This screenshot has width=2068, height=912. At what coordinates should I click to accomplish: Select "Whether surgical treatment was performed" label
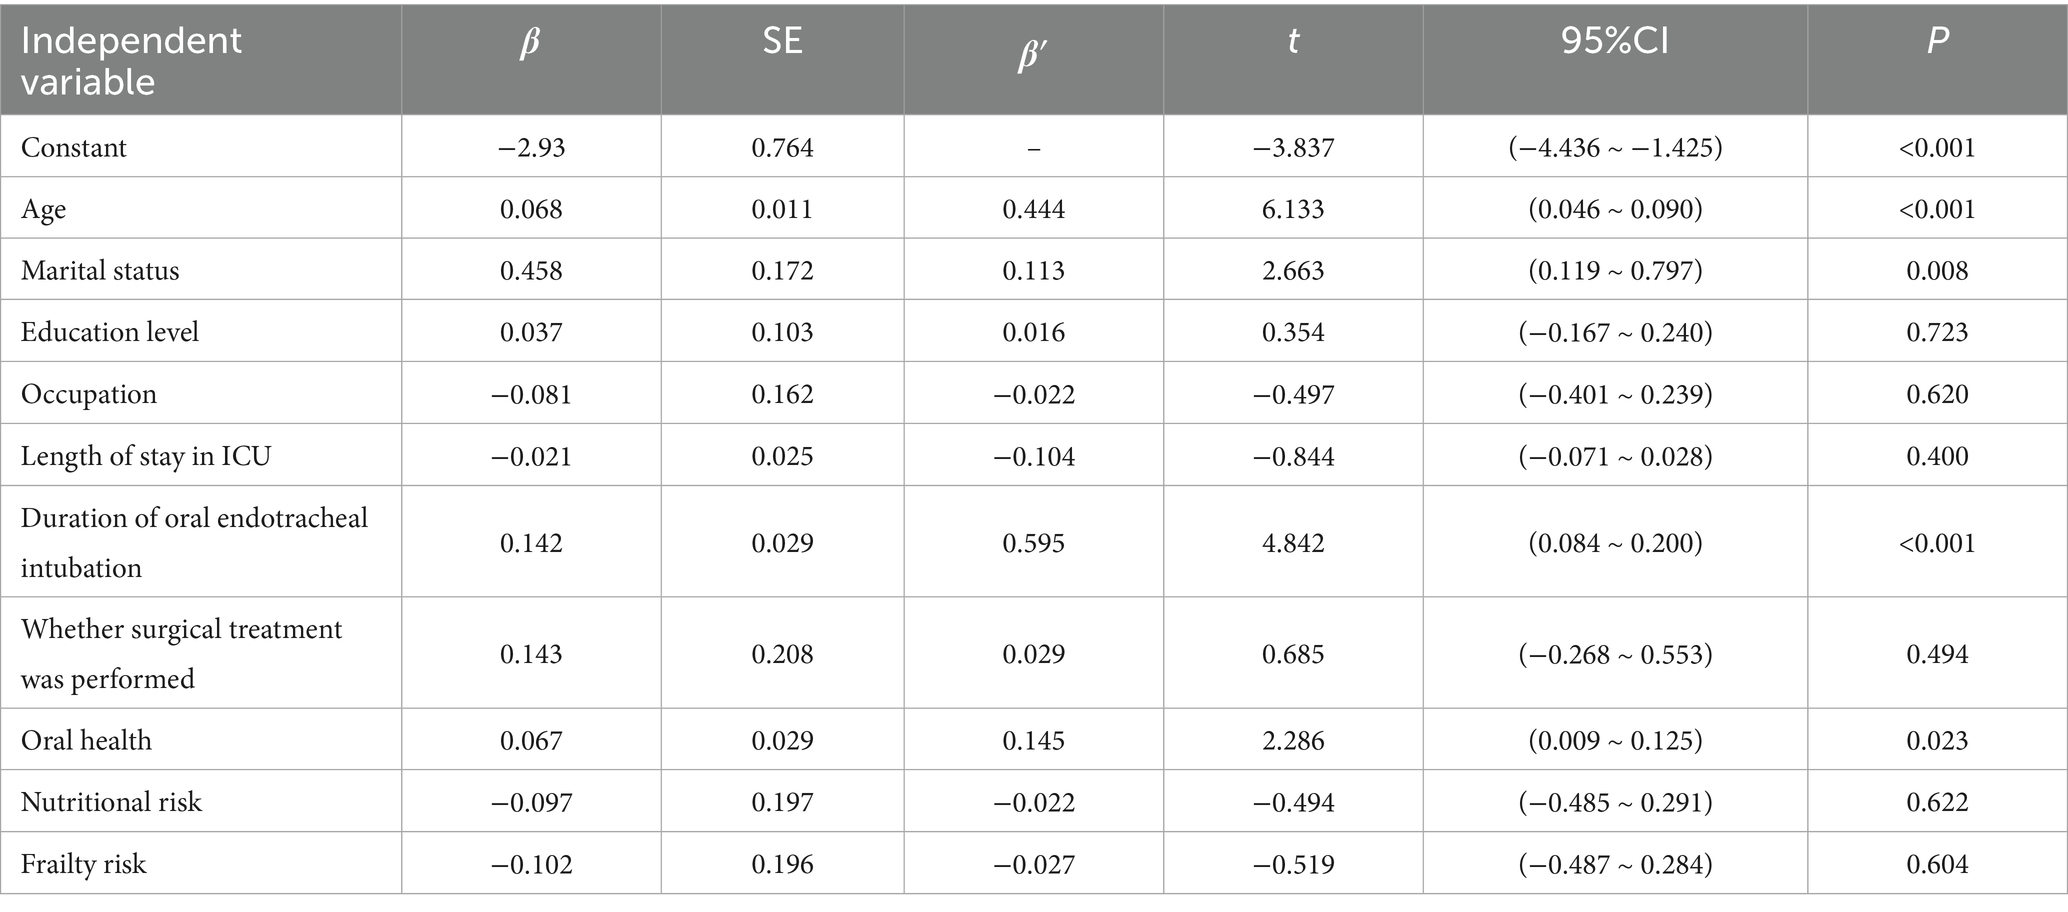[181, 654]
